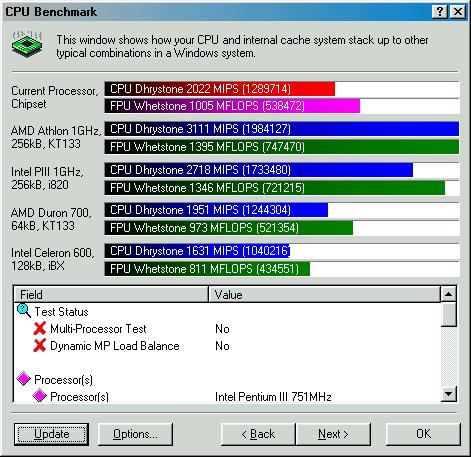Open the Options dialog

pyautogui.click(x=135, y=434)
